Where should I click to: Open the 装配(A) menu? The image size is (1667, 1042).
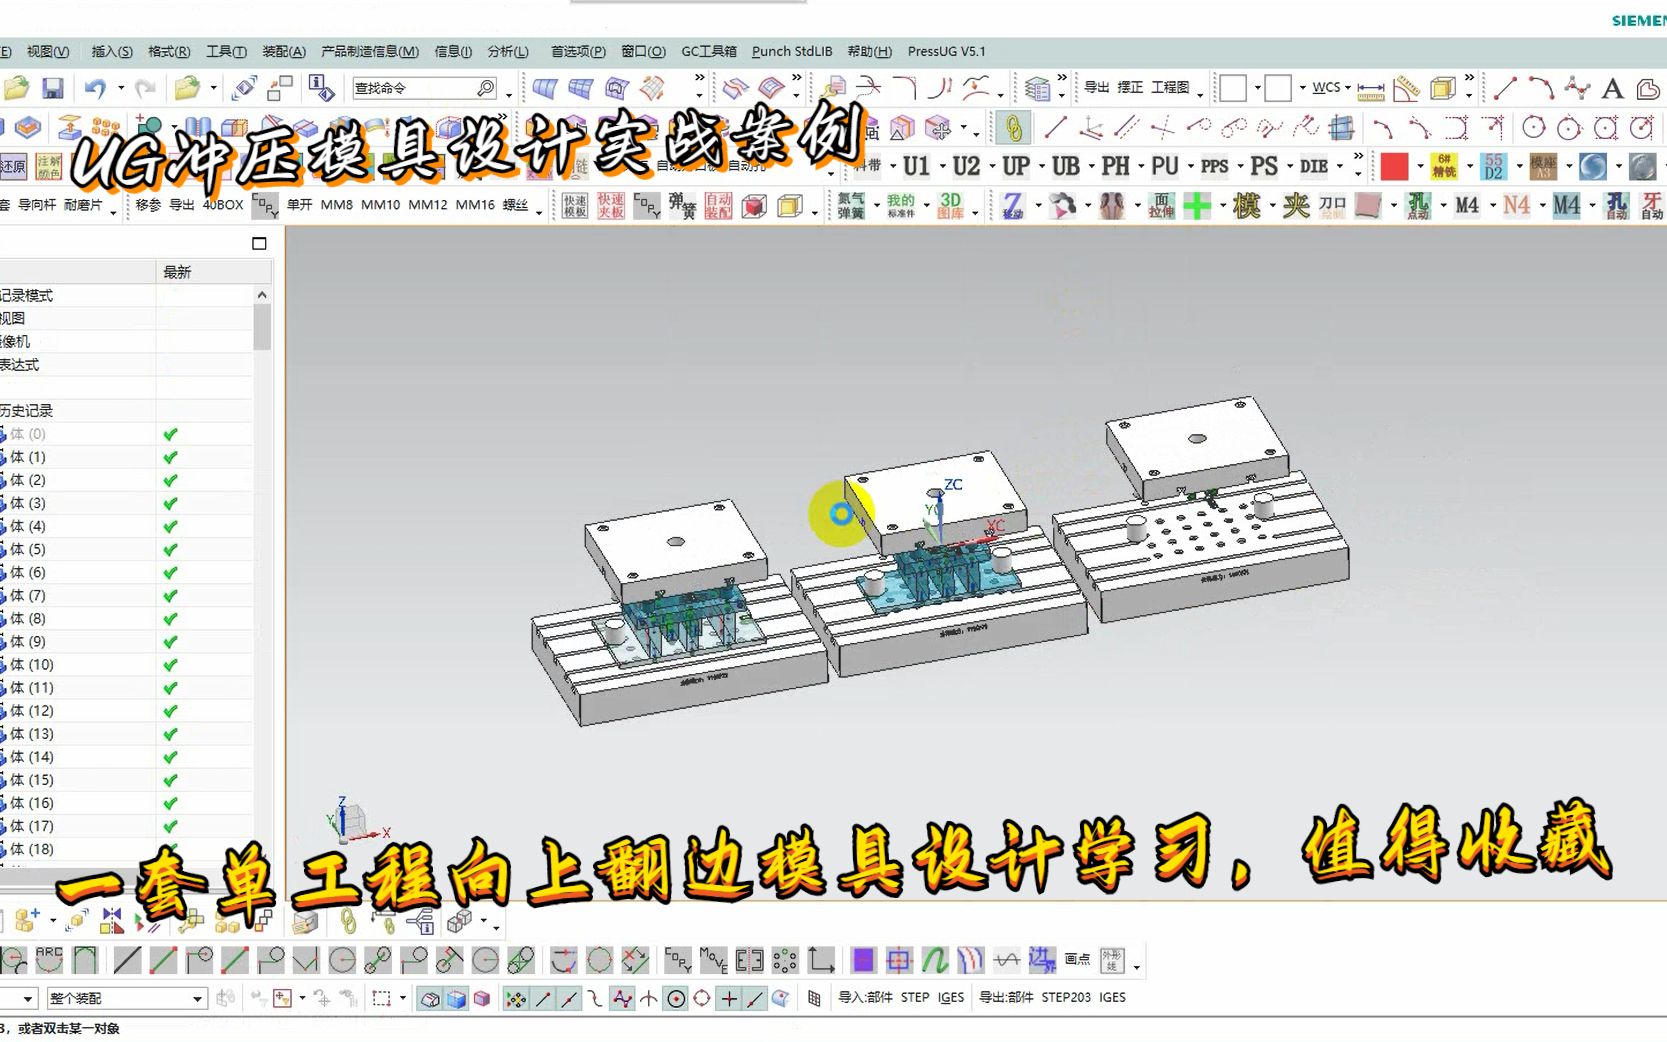[283, 51]
